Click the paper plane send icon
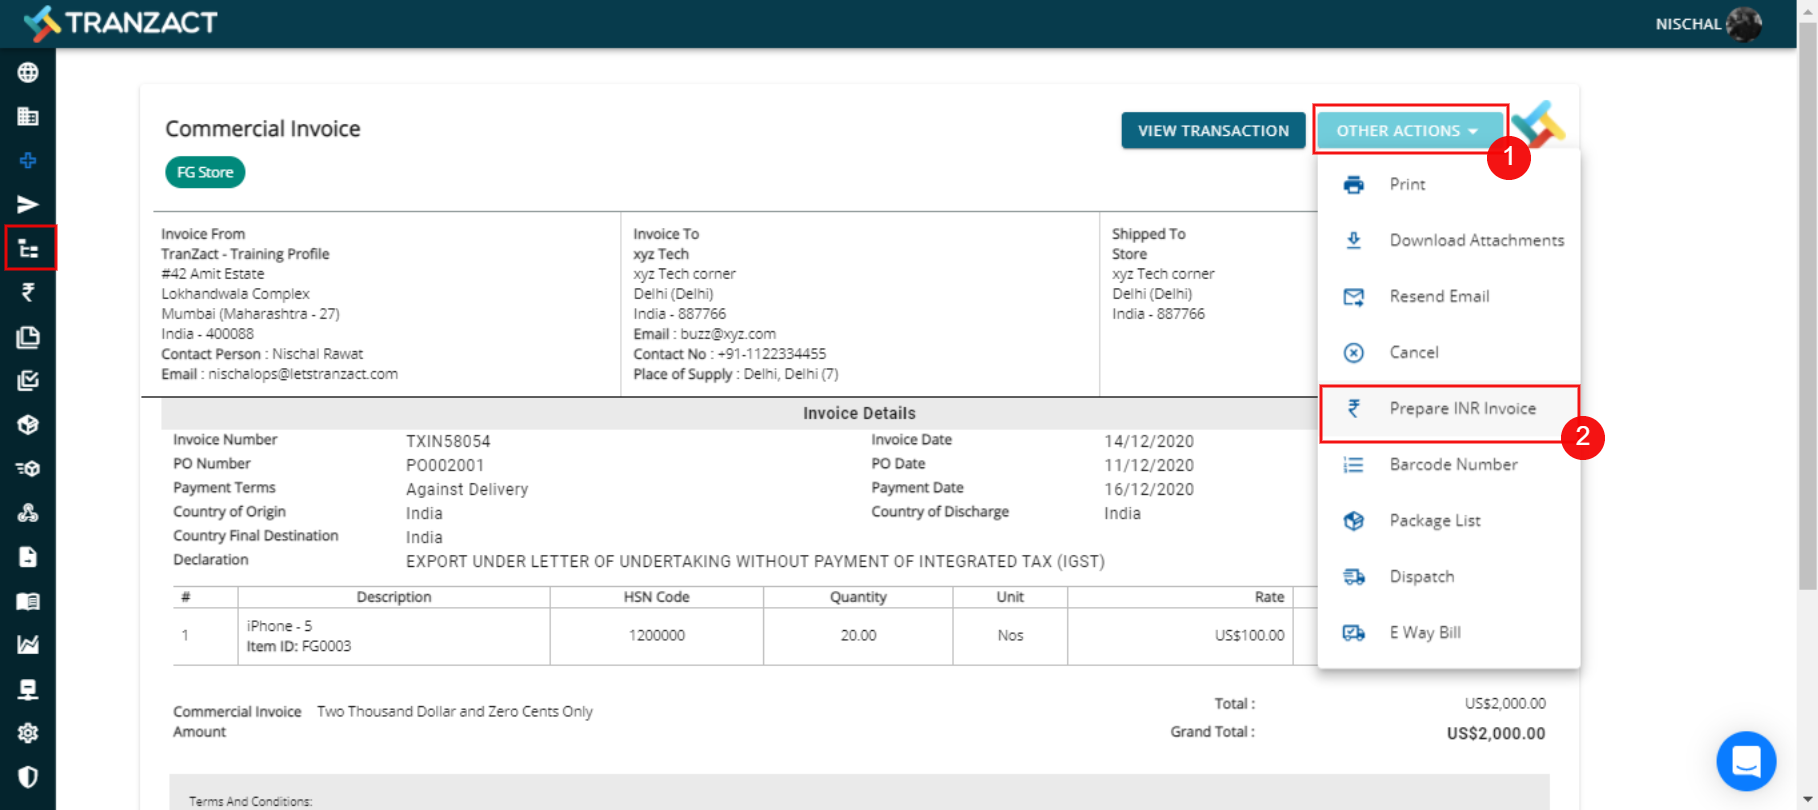Screen dimensions: 1818x810 point(28,205)
